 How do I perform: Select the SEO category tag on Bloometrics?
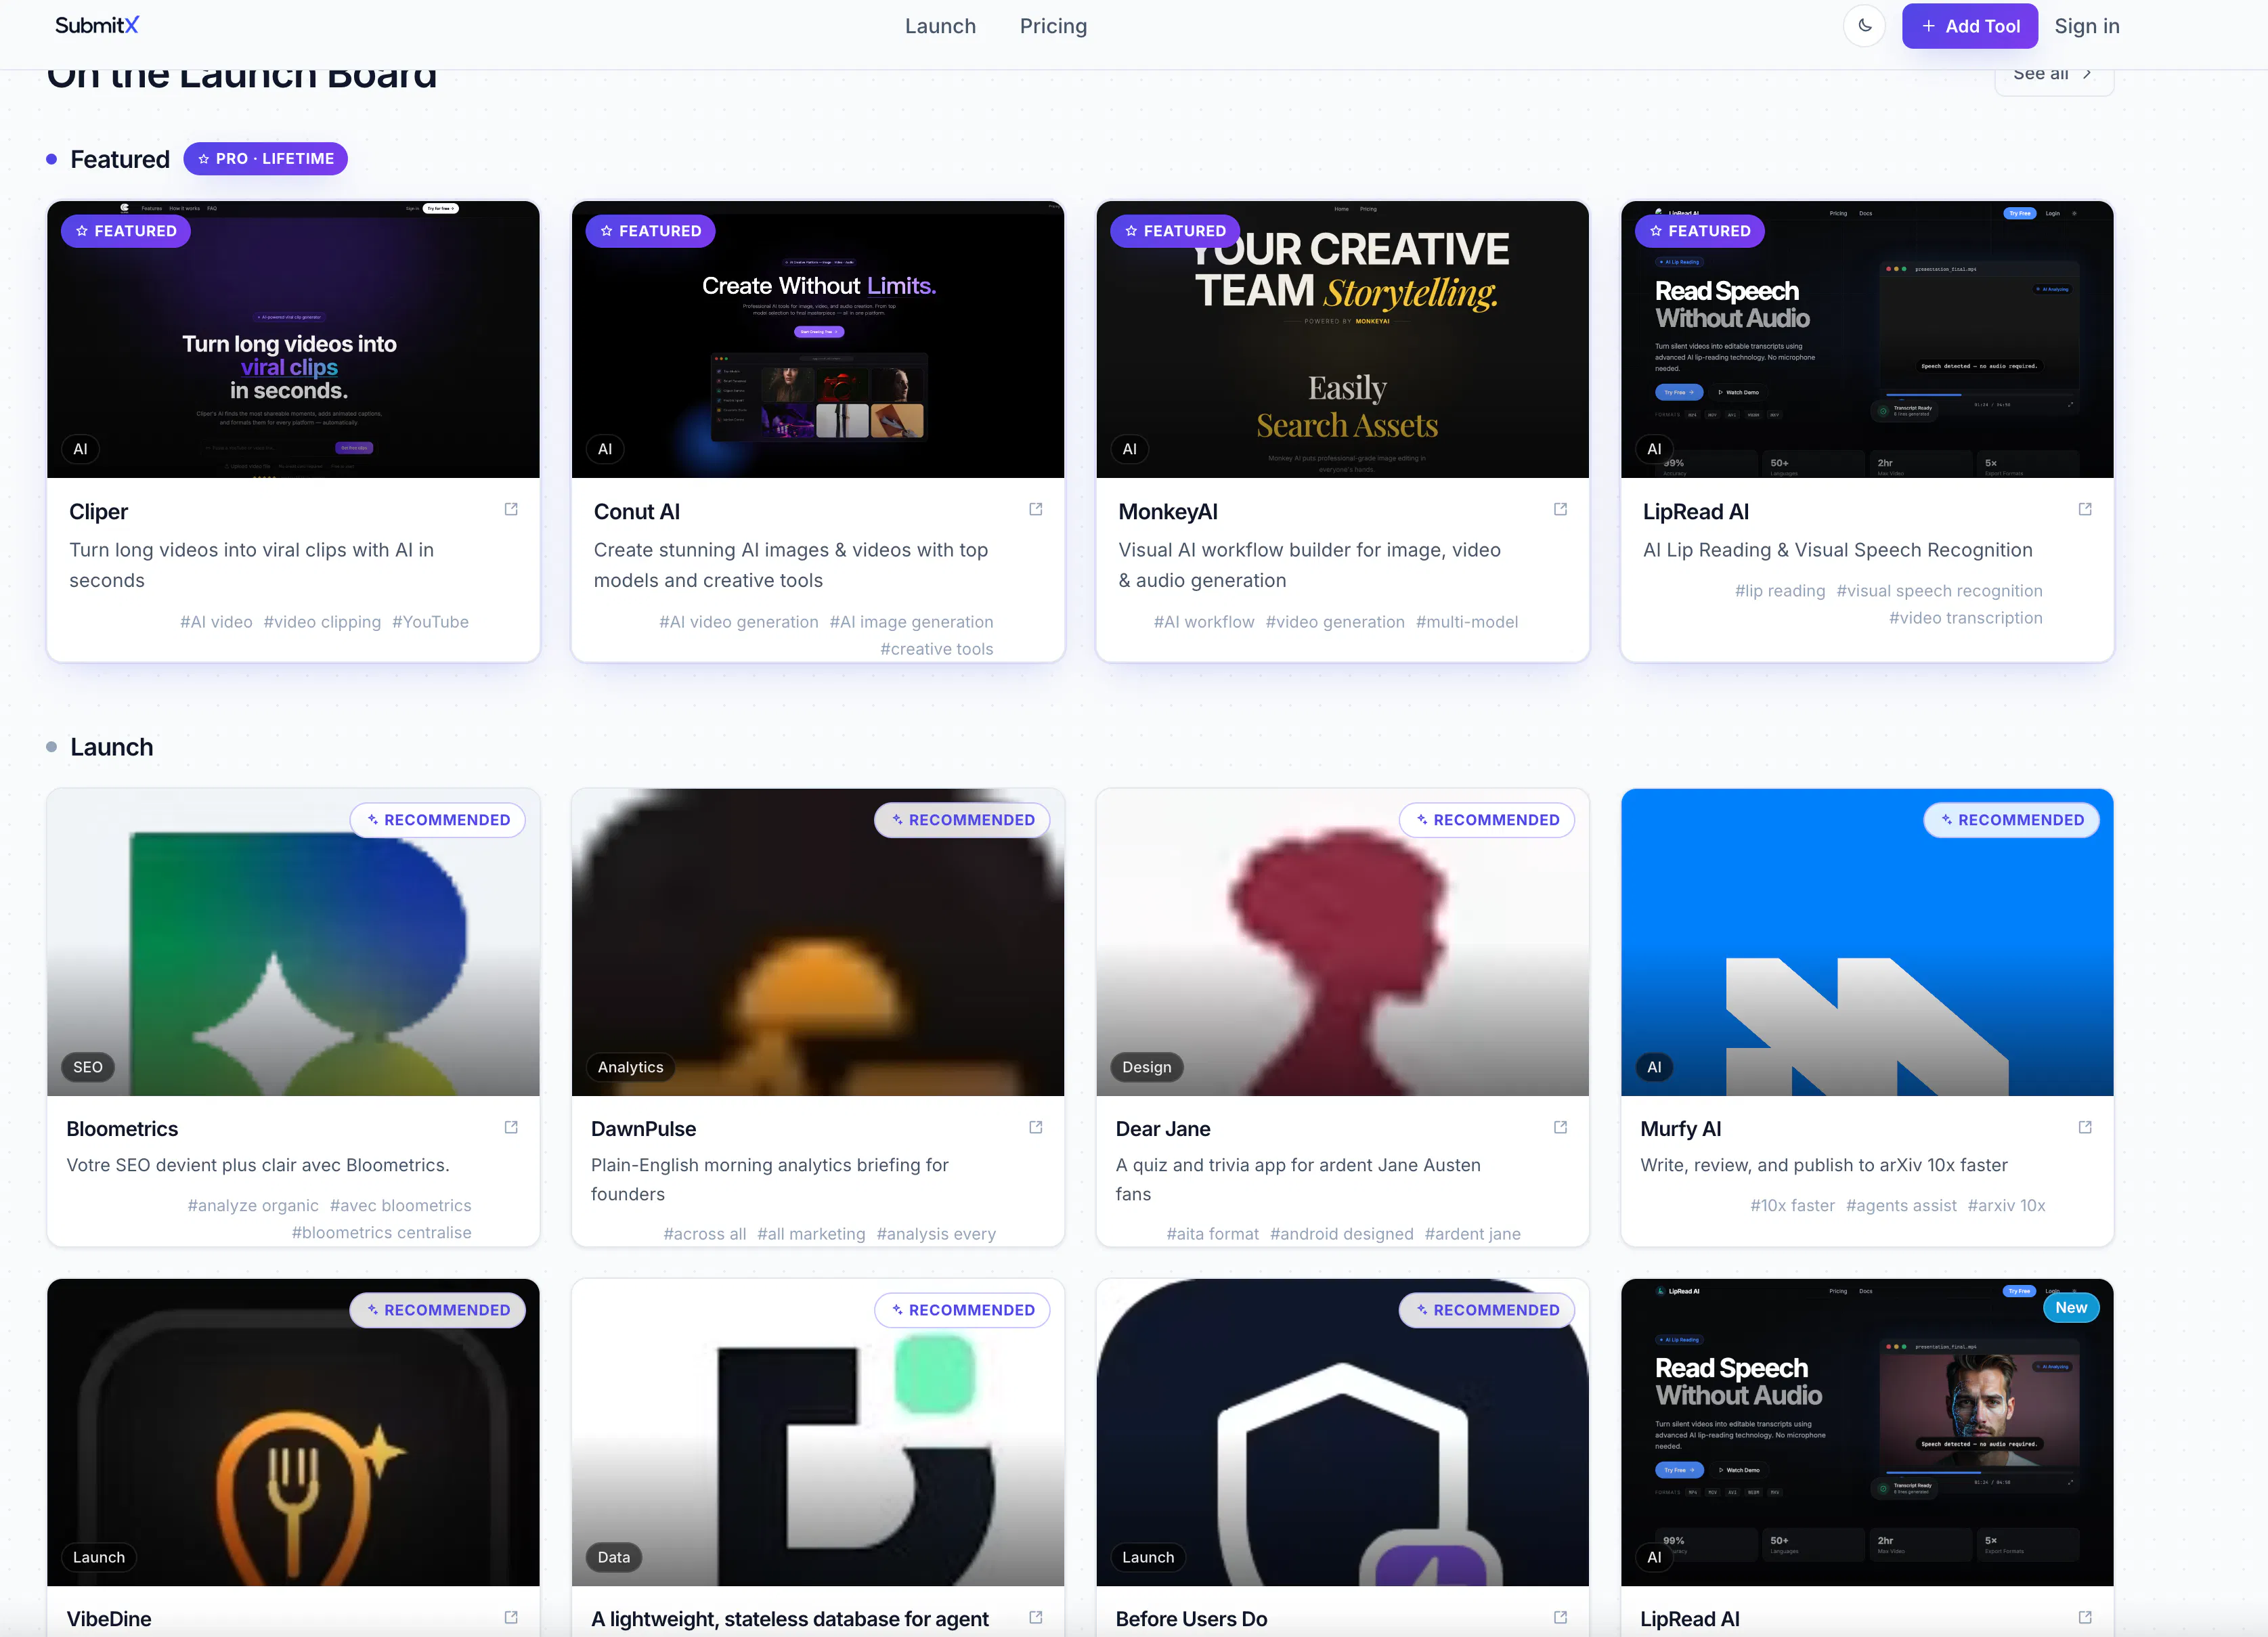(88, 1067)
